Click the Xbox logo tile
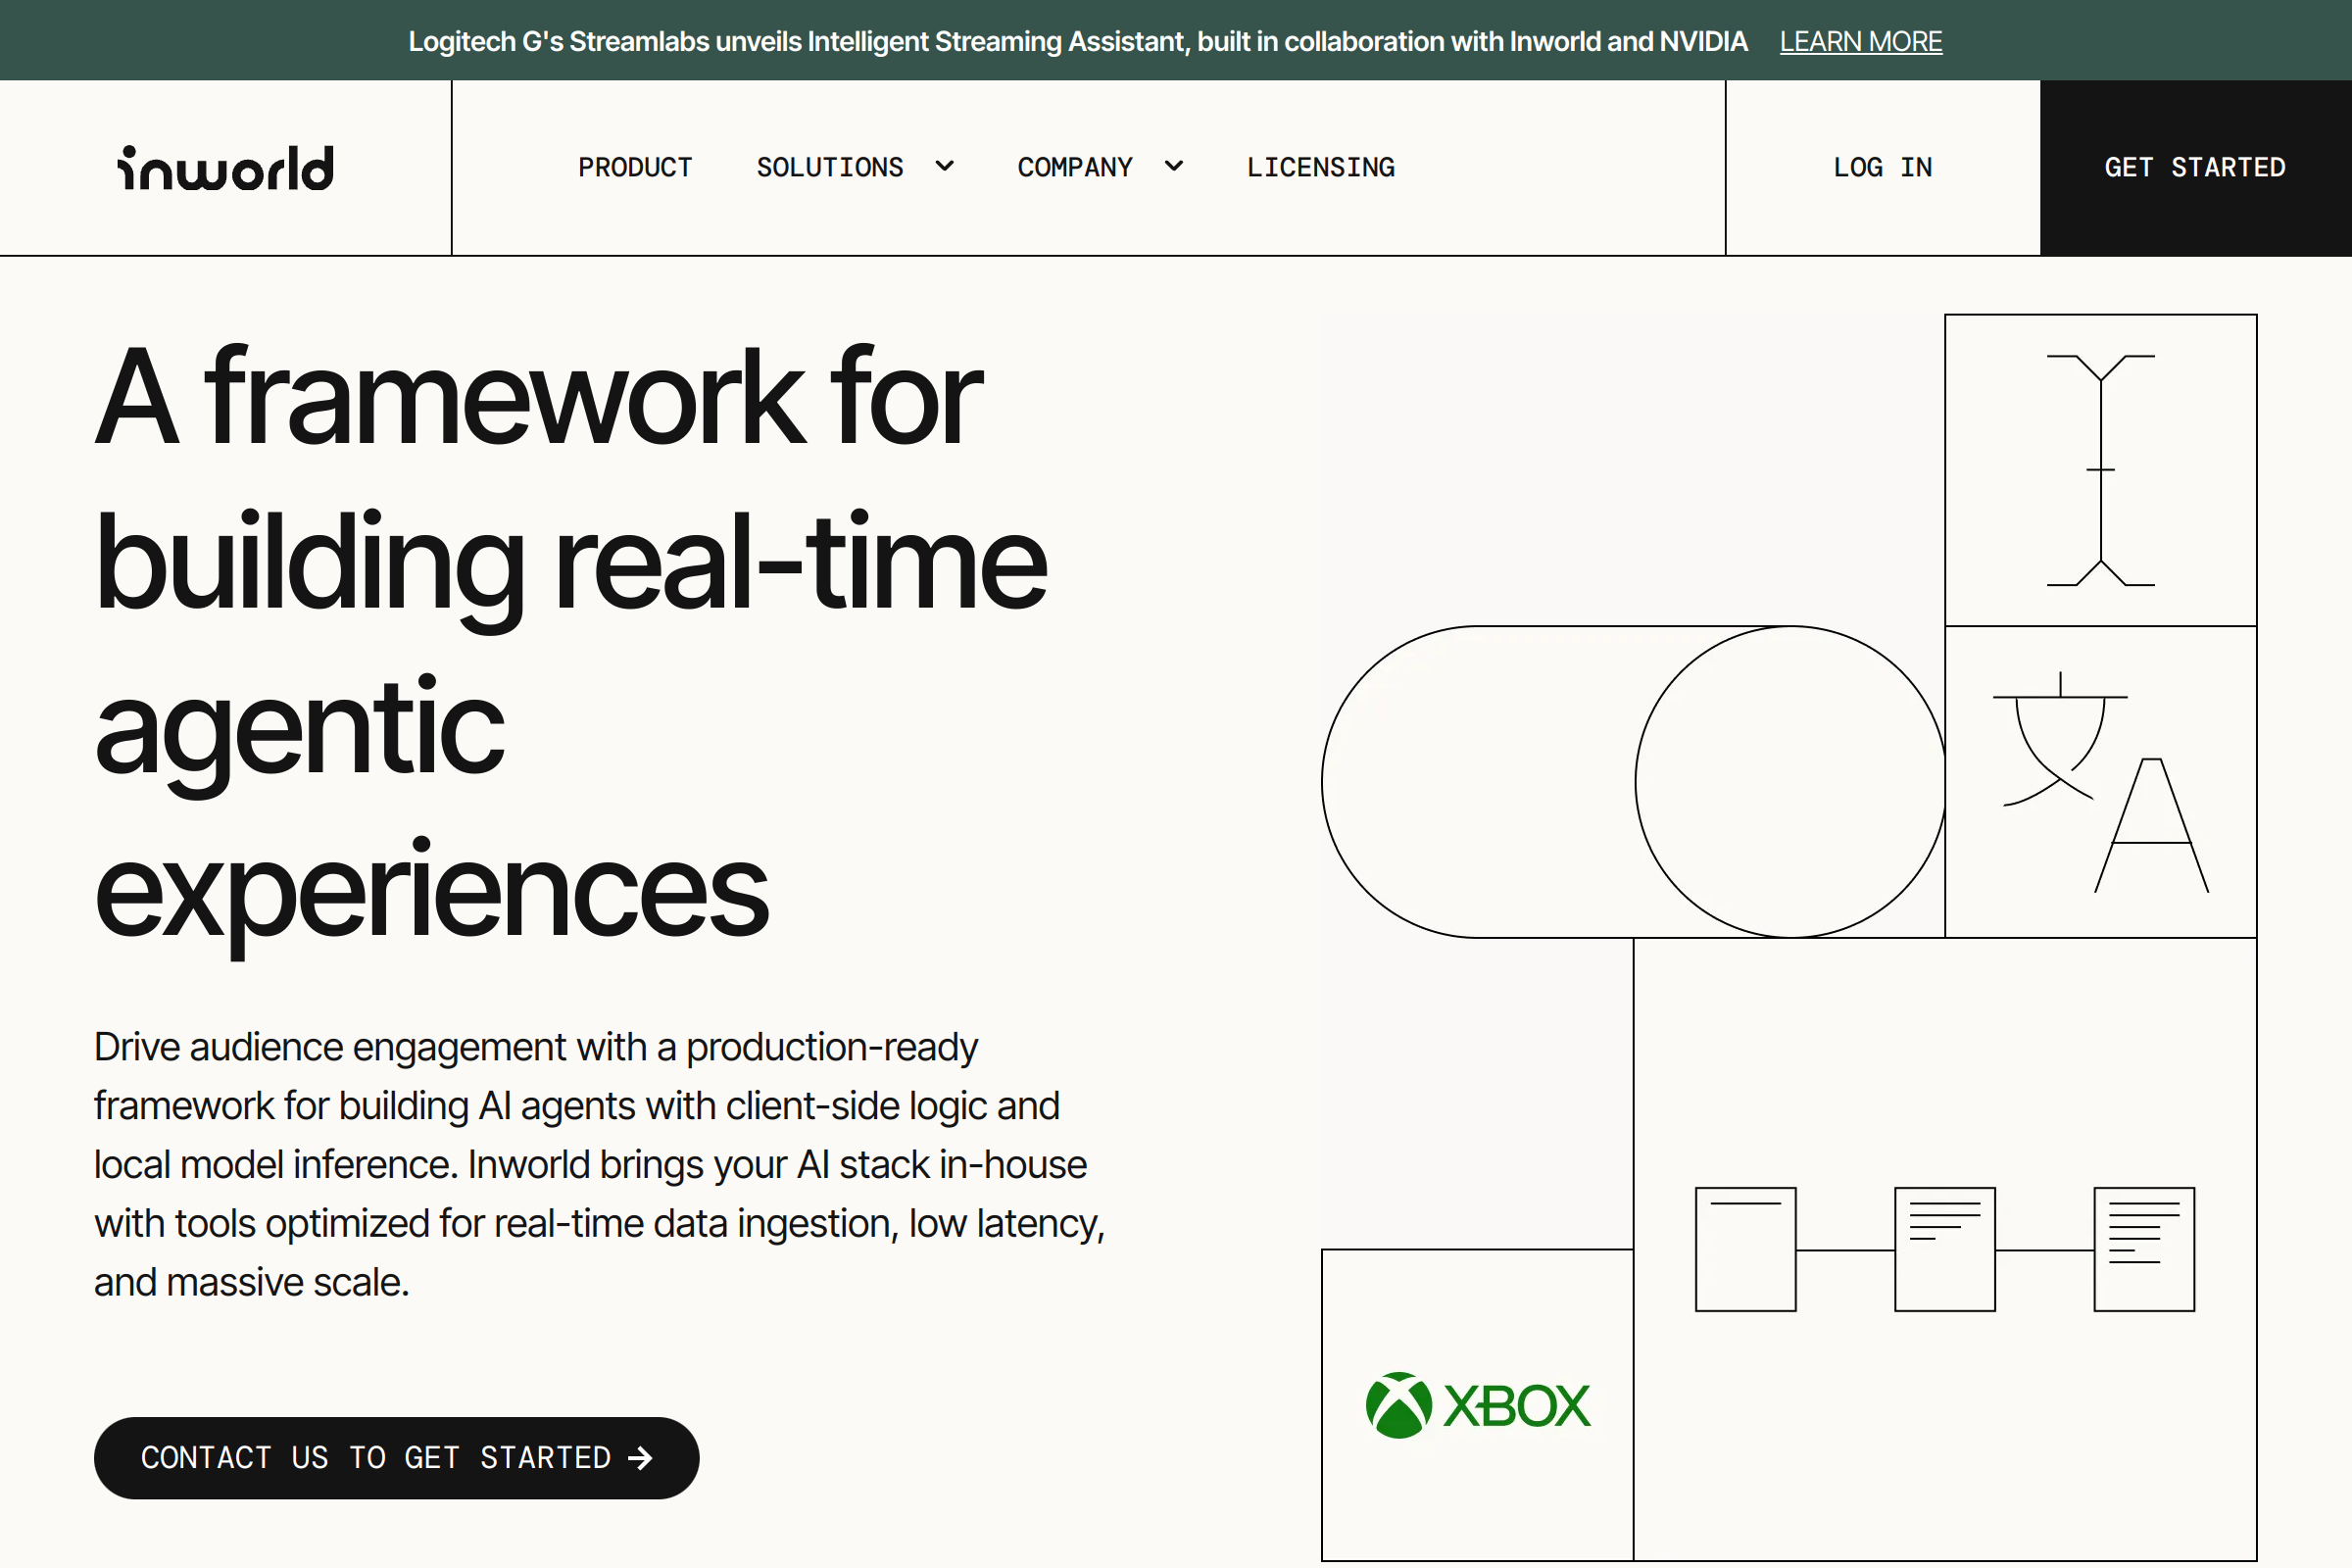The width and height of the screenshot is (2352, 1568). tap(1477, 1405)
